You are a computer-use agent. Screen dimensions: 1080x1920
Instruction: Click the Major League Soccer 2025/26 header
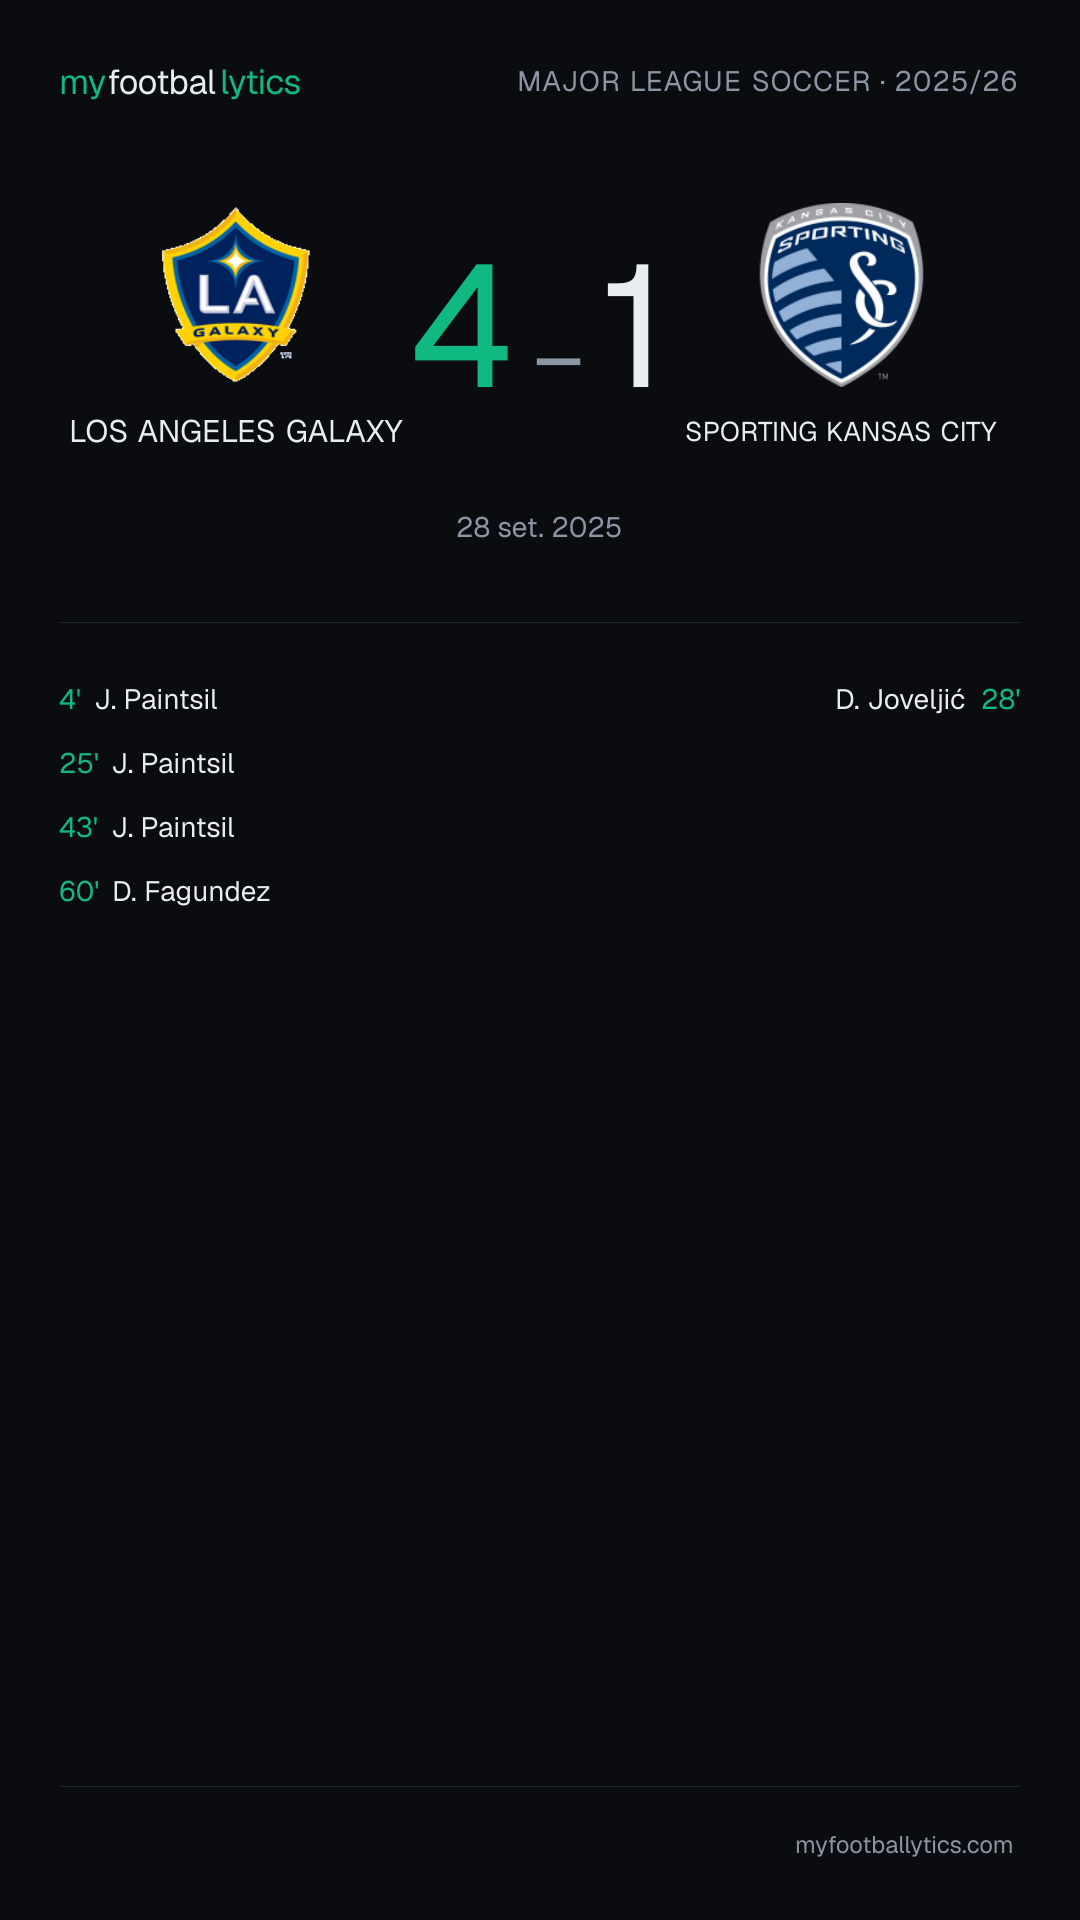pyautogui.click(x=767, y=82)
